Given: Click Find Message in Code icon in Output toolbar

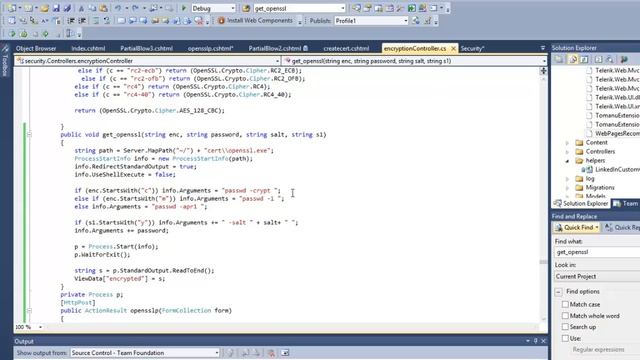Looking at the screenshot, I should click(x=230, y=353).
